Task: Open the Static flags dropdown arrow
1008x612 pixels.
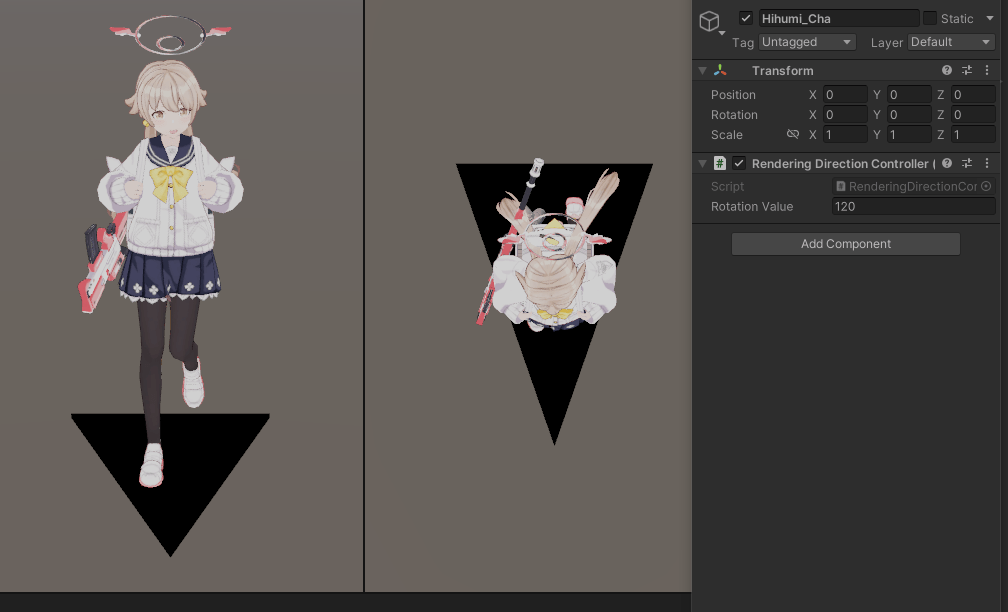Action: pos(990,18)
